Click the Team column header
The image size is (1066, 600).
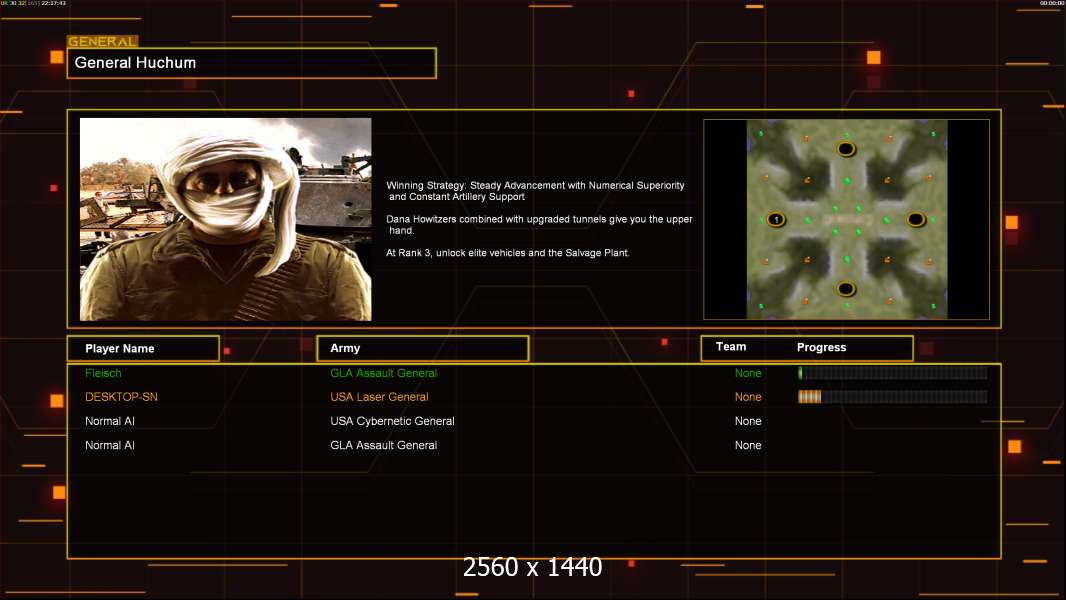click(x=731, y=347)
